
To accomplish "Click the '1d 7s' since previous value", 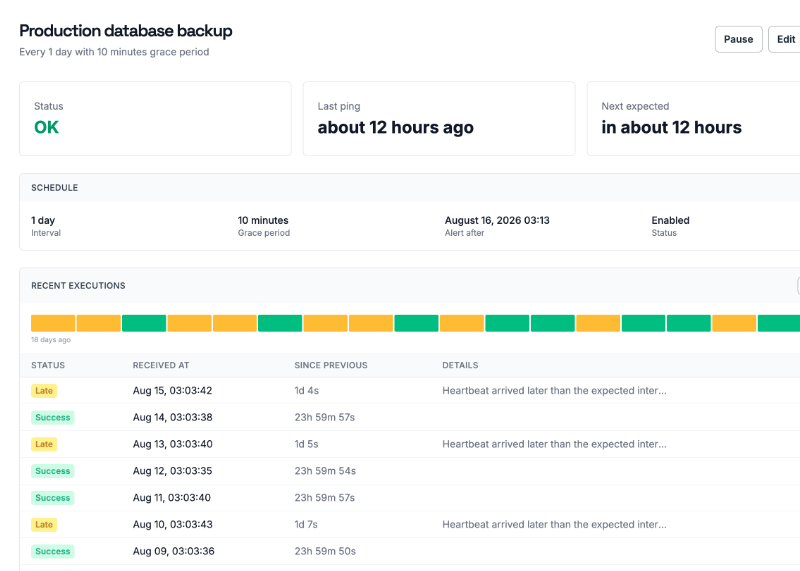I will (x=306, y=525).
